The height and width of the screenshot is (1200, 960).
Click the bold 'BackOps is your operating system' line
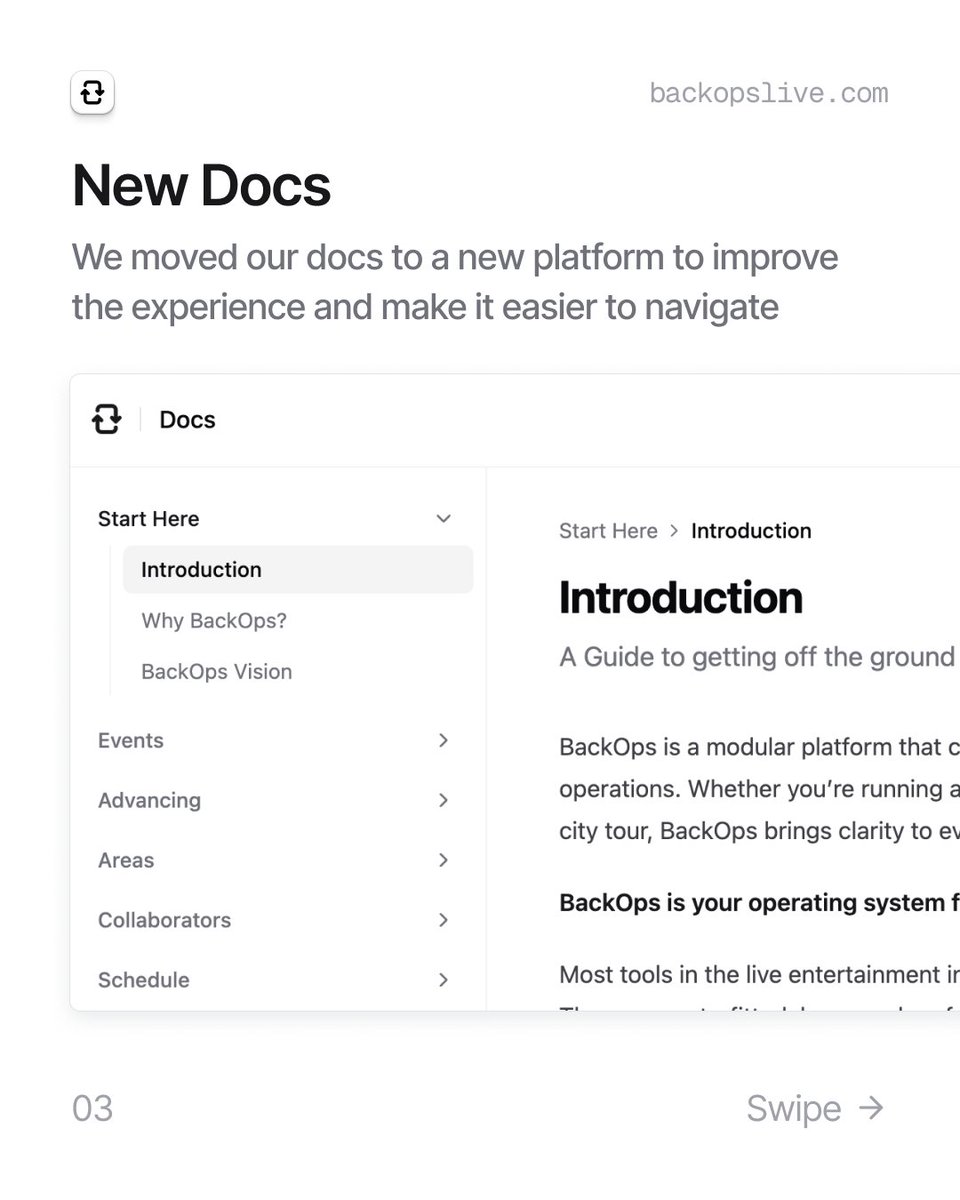759,903
